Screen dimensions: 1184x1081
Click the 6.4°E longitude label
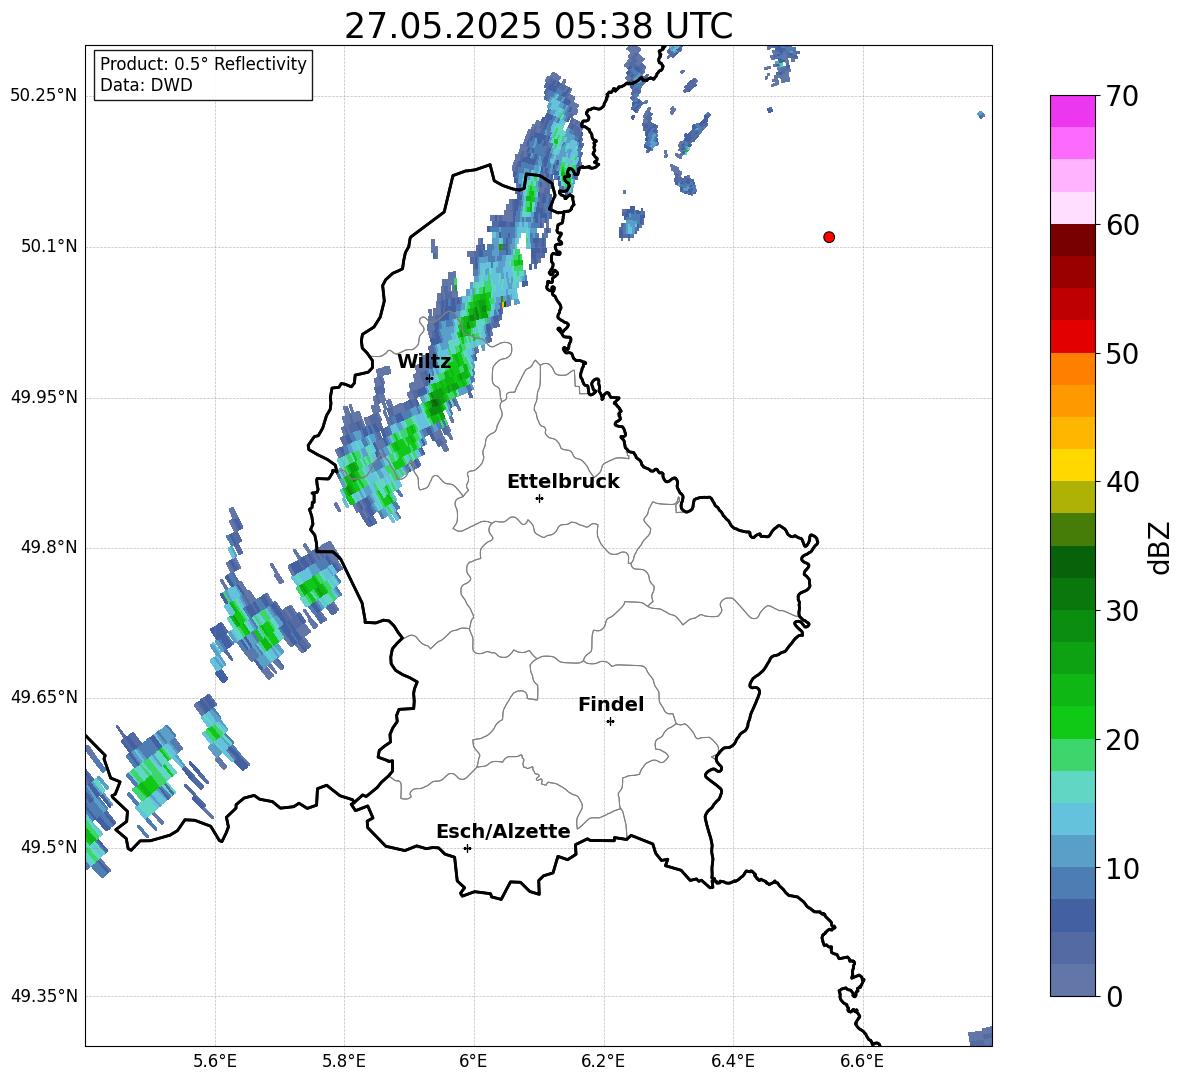[732, 1061]
